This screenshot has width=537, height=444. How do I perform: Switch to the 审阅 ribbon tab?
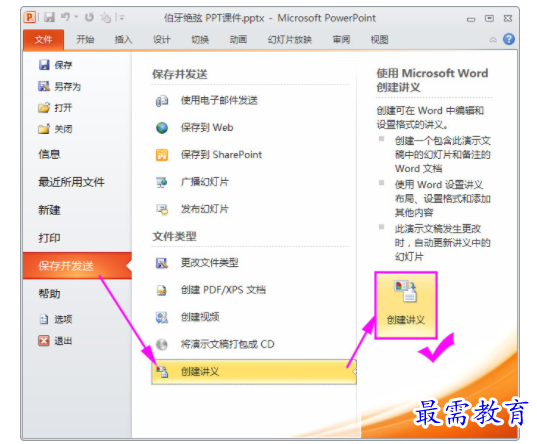(341, 40)
